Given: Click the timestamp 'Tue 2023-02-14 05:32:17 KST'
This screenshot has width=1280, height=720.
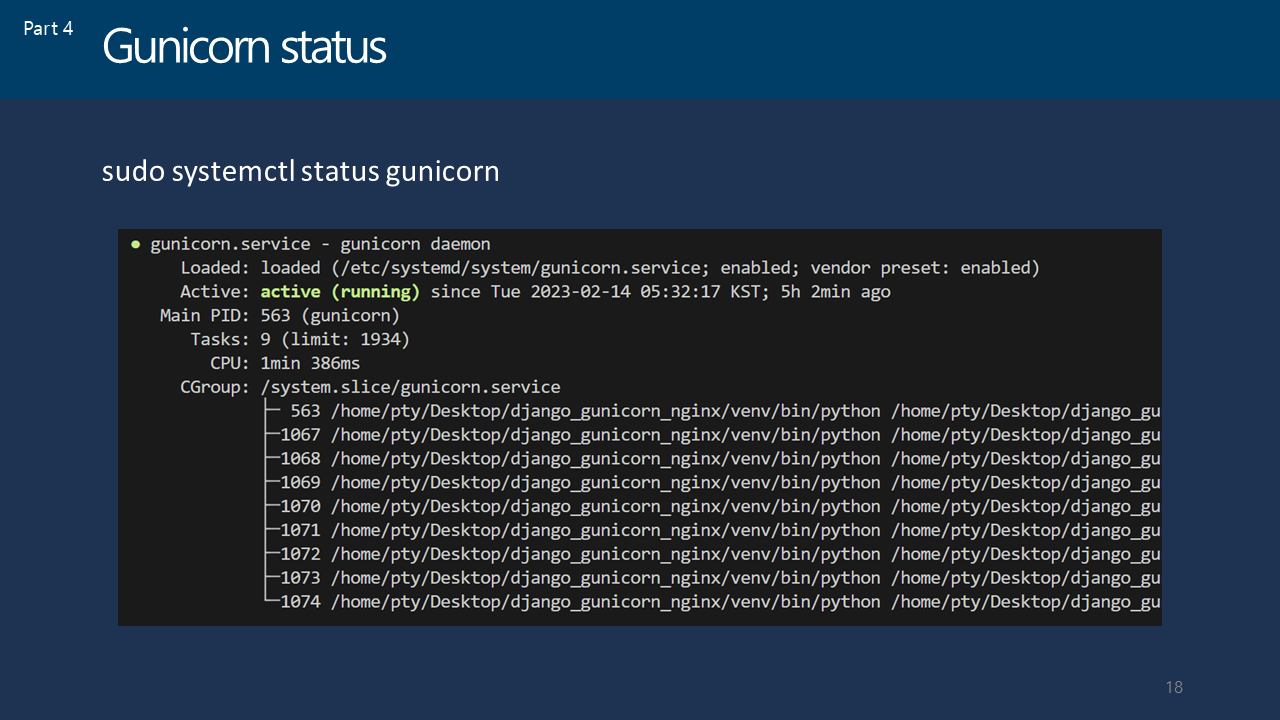Looking at the screenshot, I should [625, 292].
